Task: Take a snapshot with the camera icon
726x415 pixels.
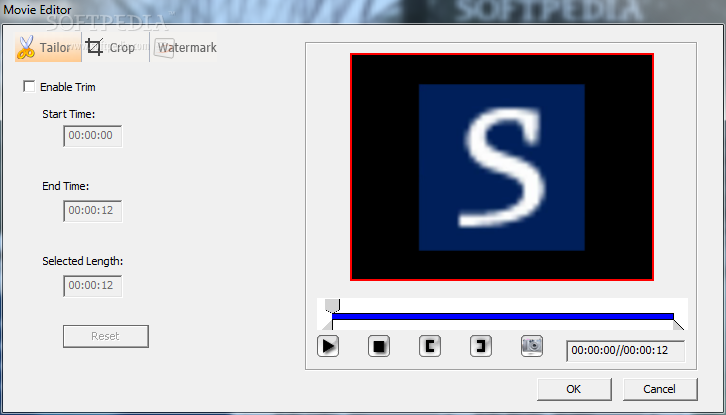Action: coord(532,346)
